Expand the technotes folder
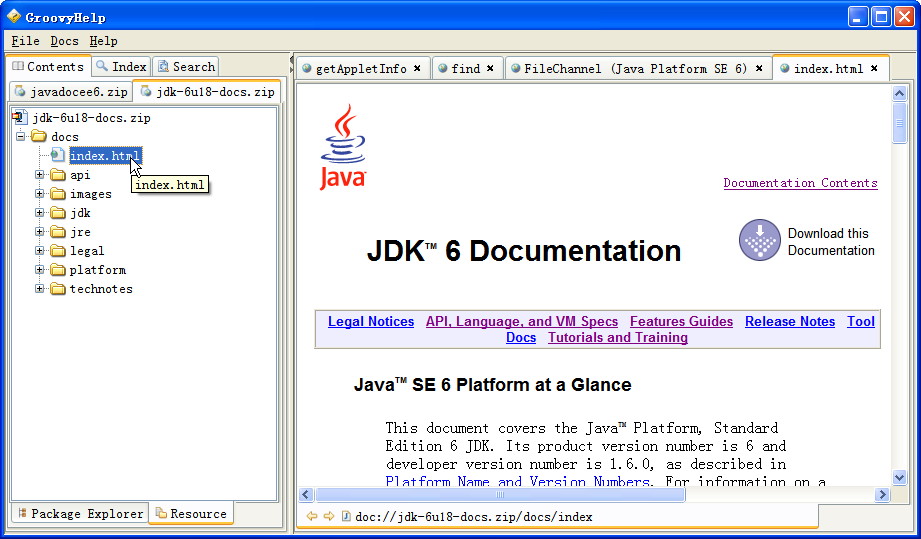The width and height of the screenshot is (921, 539). click(39, 289)
